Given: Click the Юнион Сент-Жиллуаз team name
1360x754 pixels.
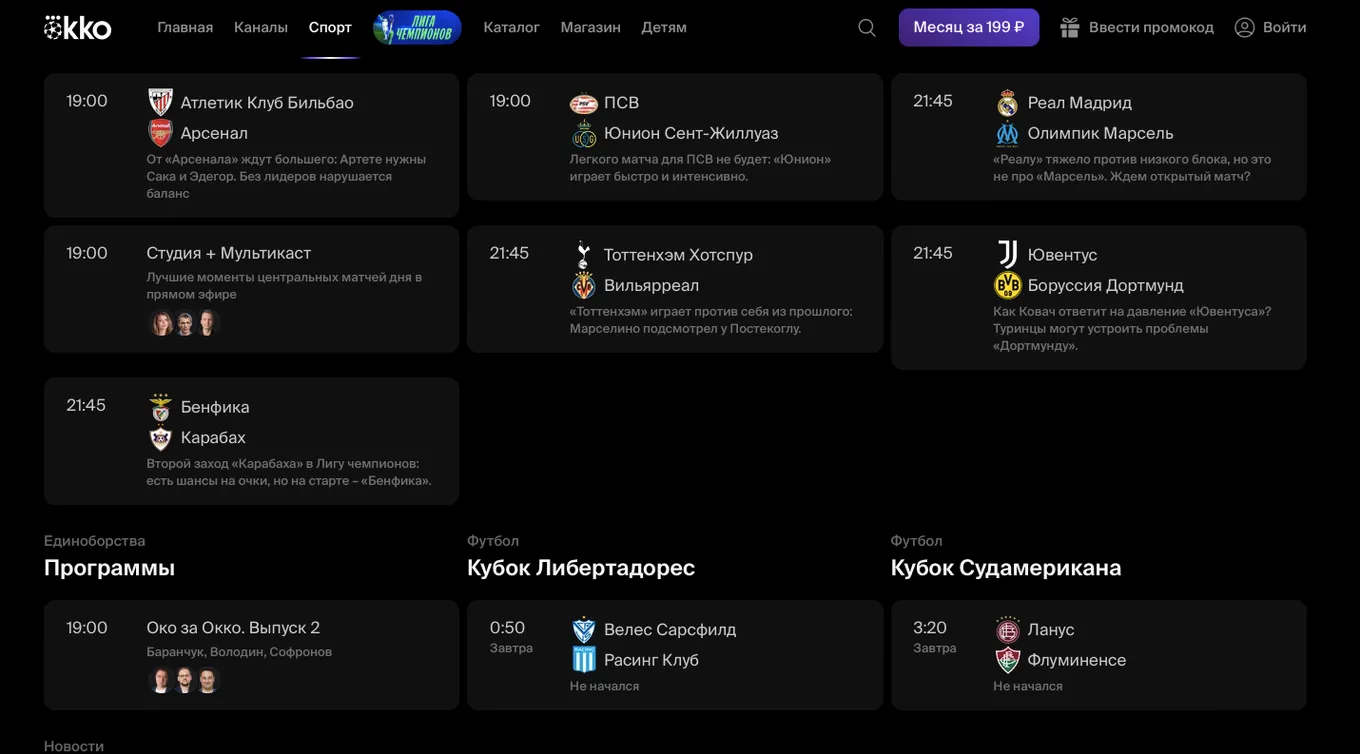Looking at the screenshot, I should (691, 133).
